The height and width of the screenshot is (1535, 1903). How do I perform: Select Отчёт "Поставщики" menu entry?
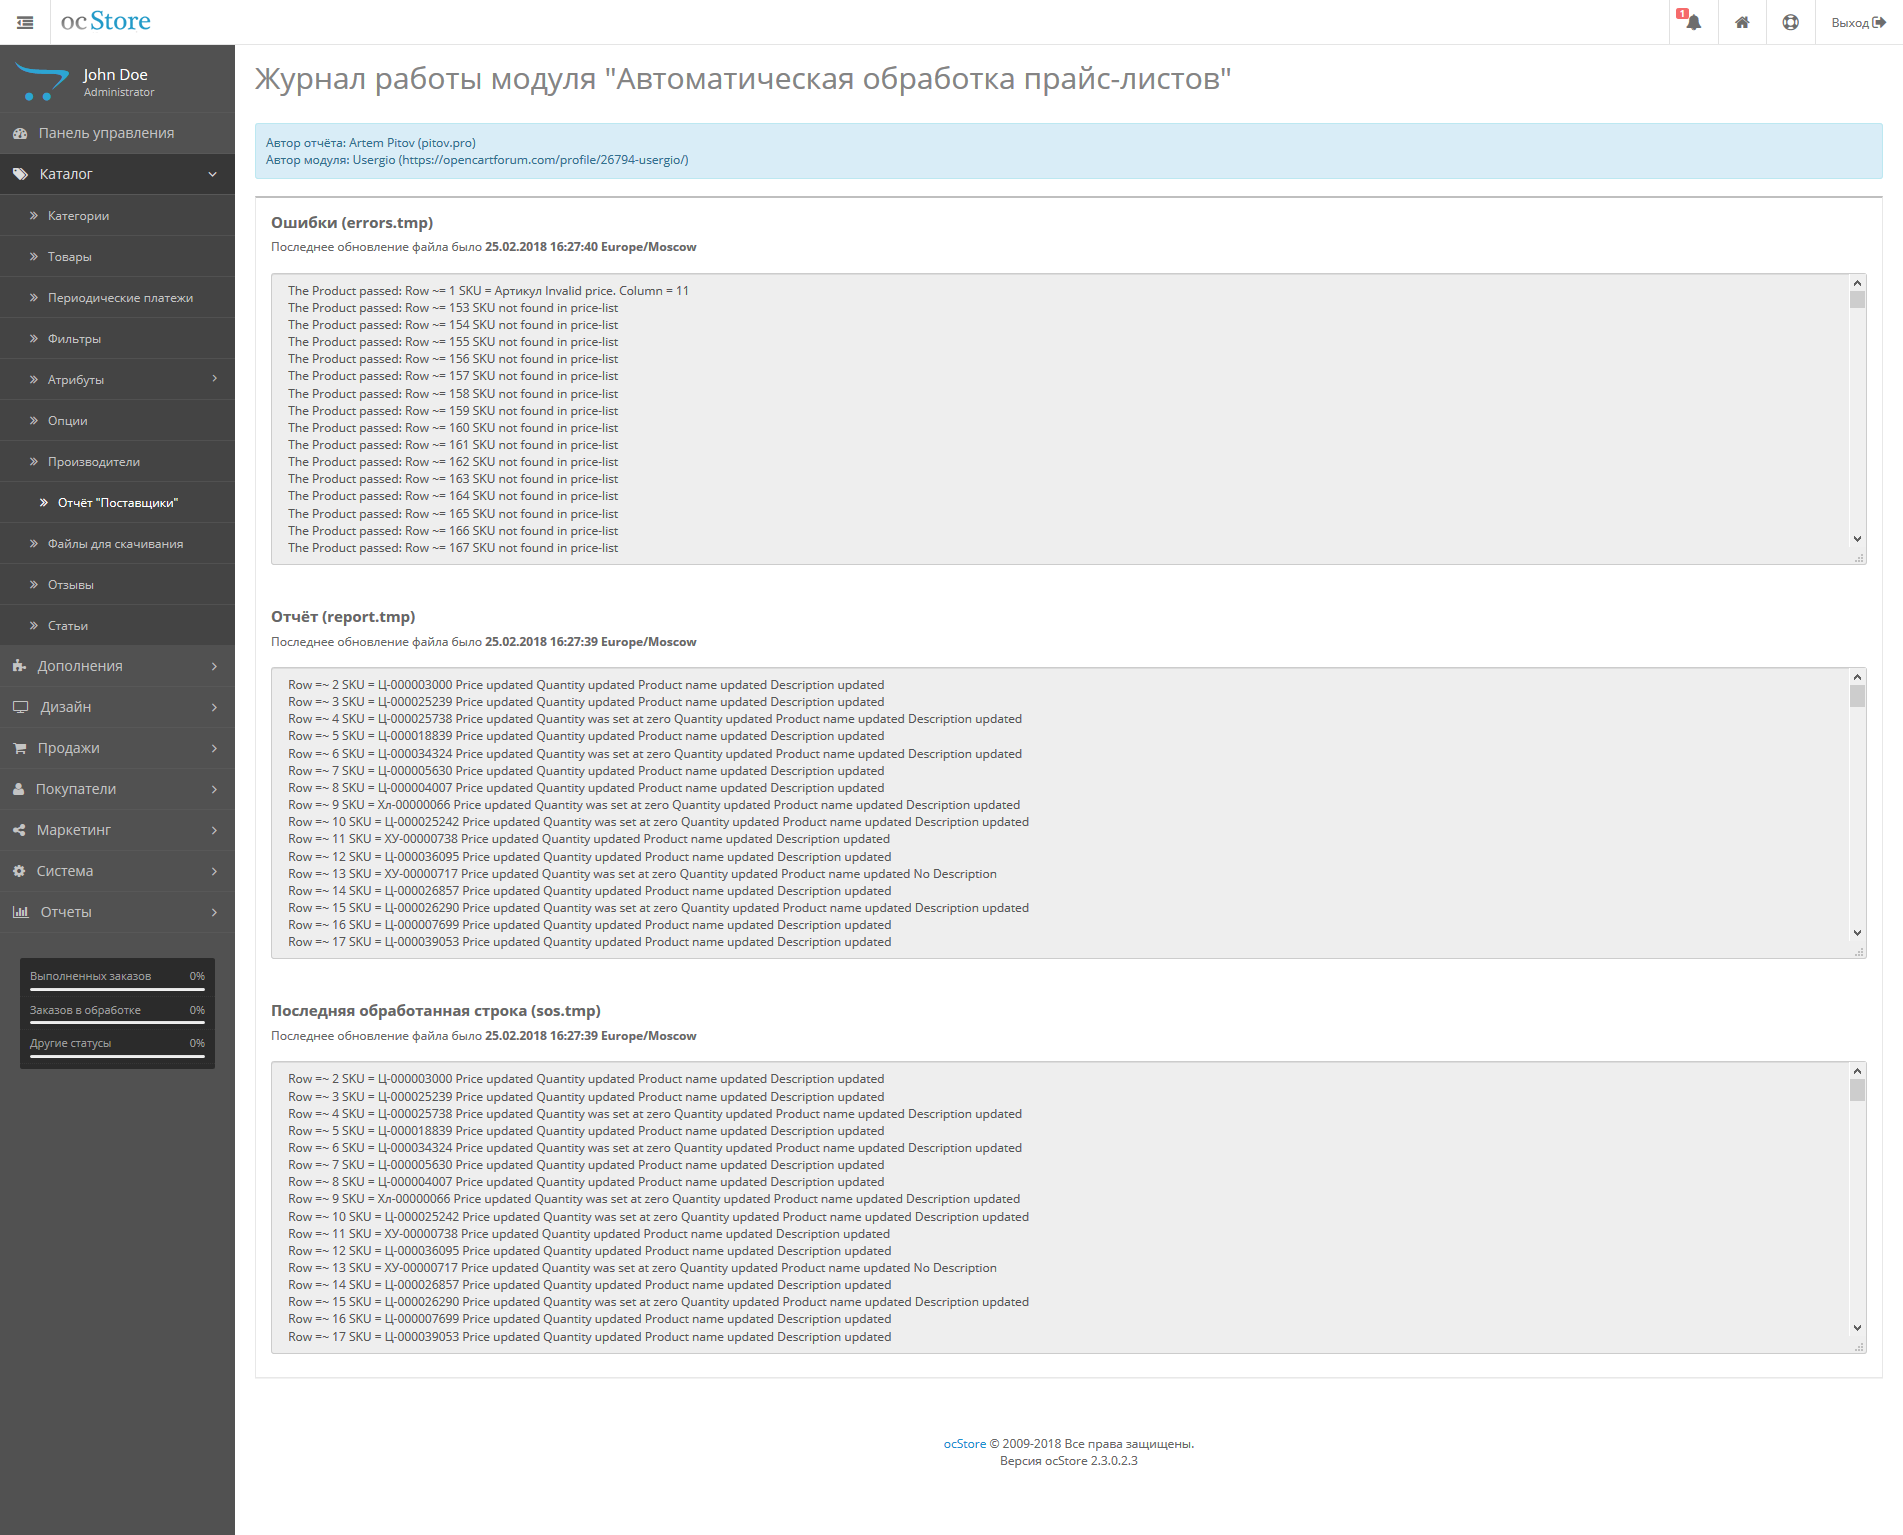(117, 502)
